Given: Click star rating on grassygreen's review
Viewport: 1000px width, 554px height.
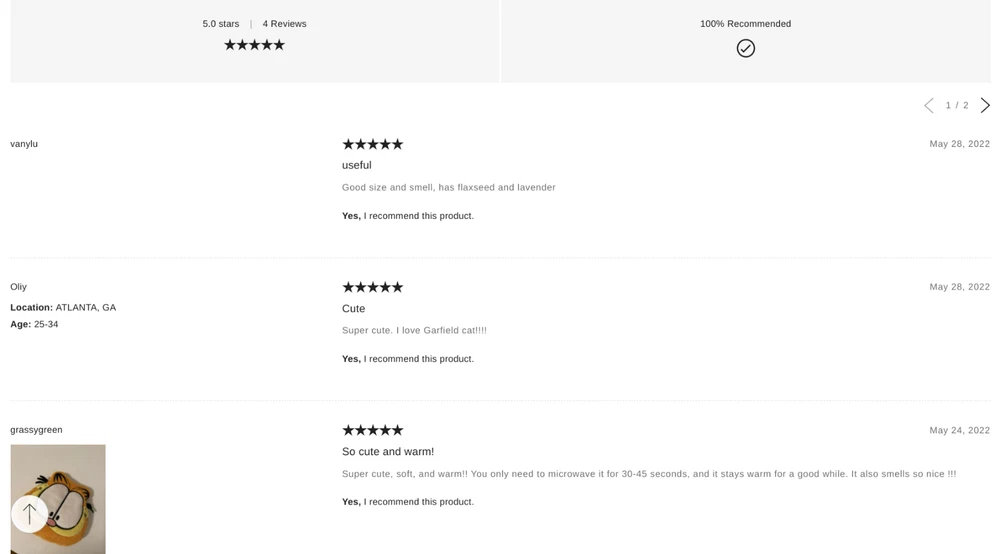Looking at the screenshot, I should [372, 430].
